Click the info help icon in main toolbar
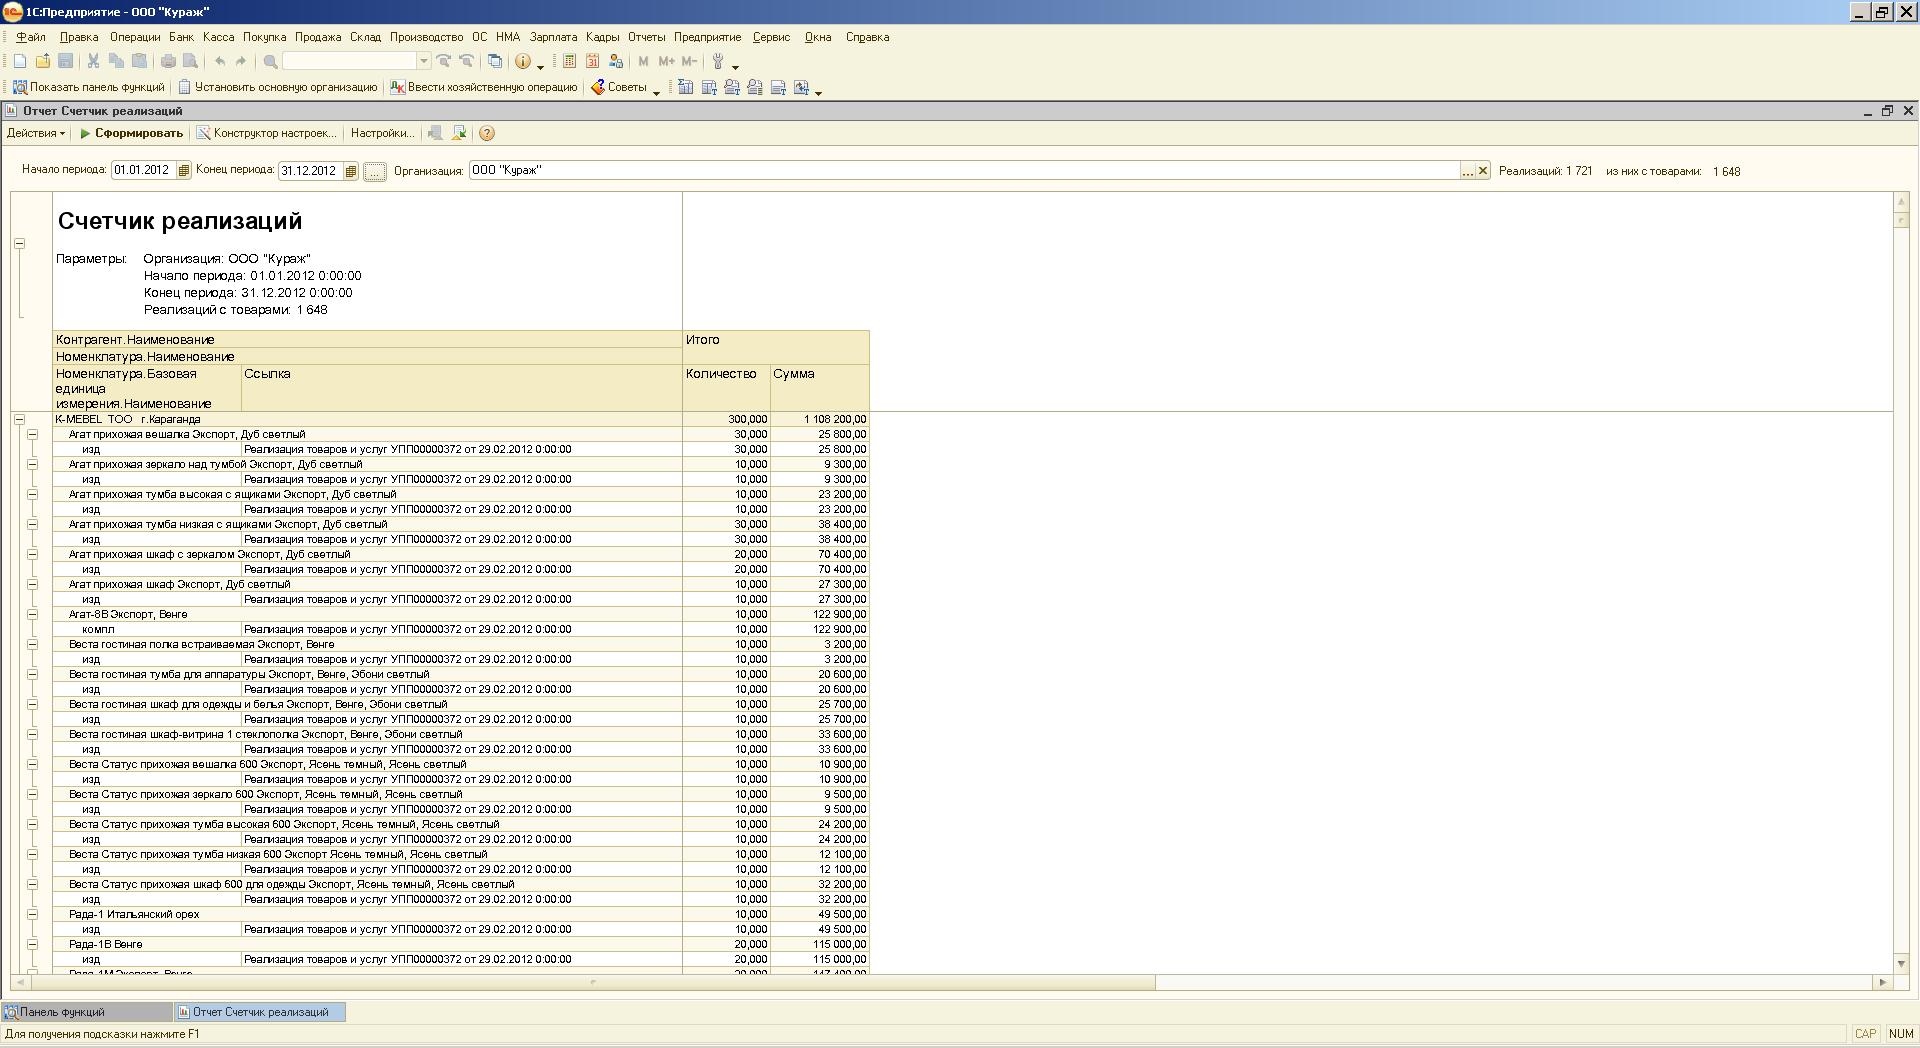The image size is (1920, 1048). coord(523,61)
